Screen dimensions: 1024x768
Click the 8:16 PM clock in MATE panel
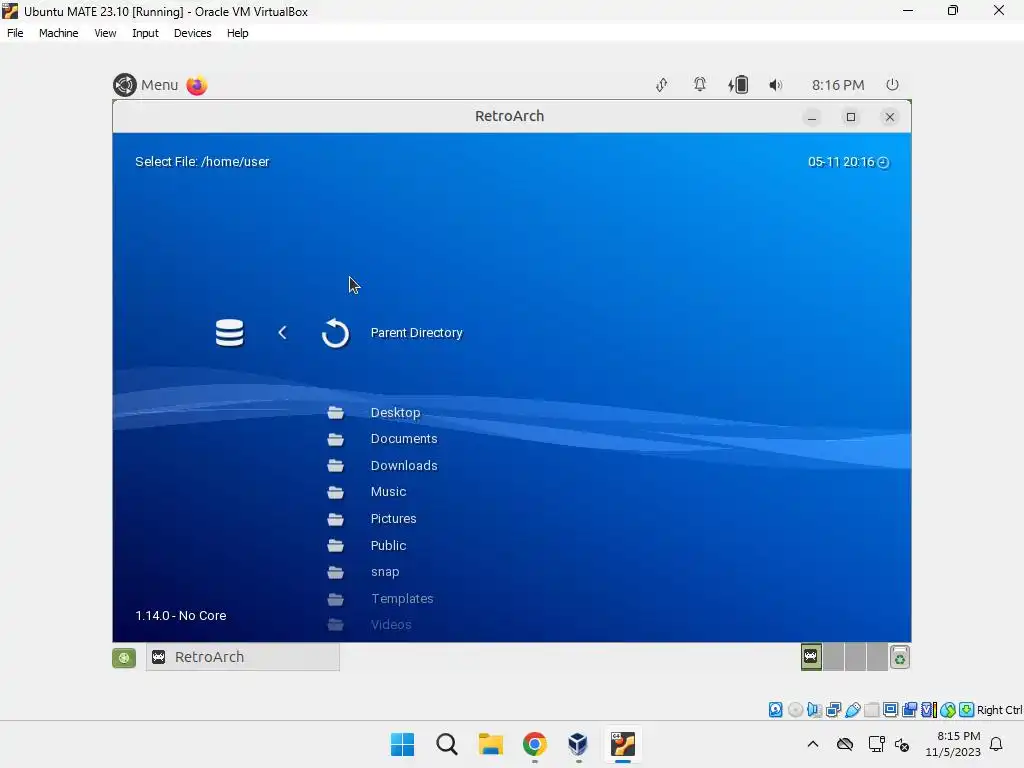(x=838, y=85)
